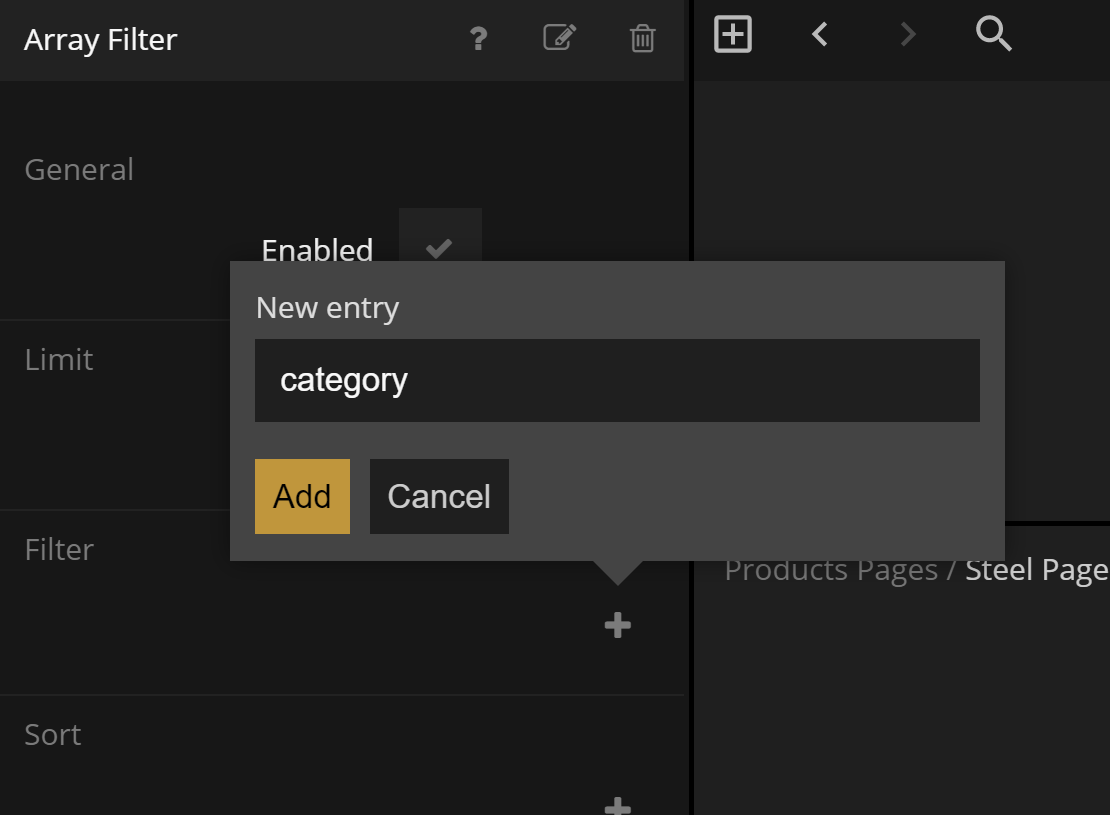1110x815 pixels.
Task: Collapse the General section header
Action: coord(79,170)
